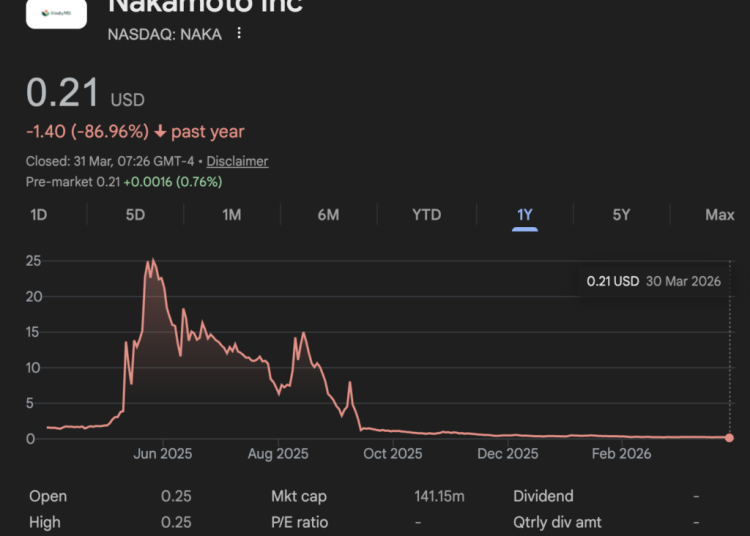Click the Aug 2025 axis label
Viewport: 750px width, 536px height.
click(x=278, y=454)
